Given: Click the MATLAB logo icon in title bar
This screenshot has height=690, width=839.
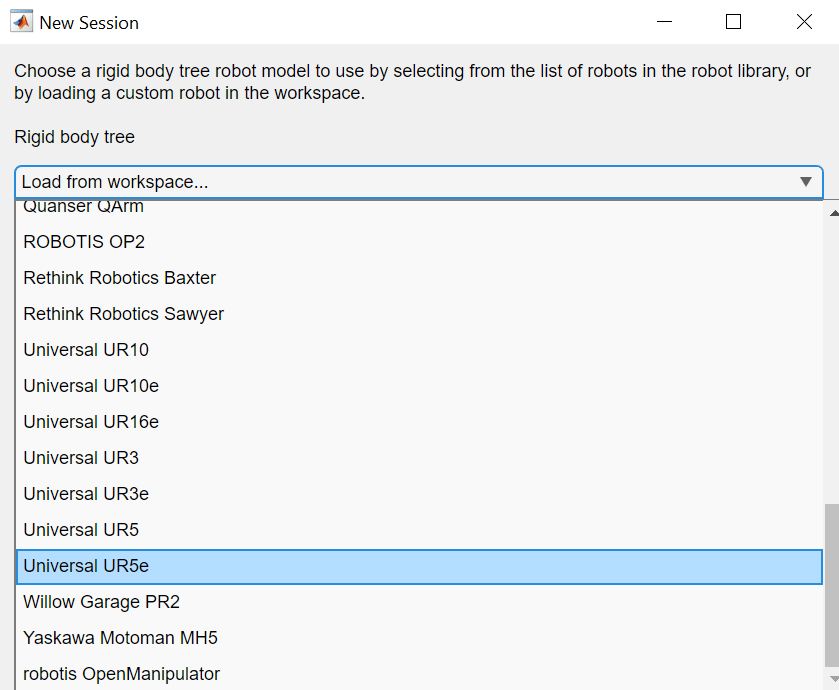Looking at the screenshot, I should (21, 22).
